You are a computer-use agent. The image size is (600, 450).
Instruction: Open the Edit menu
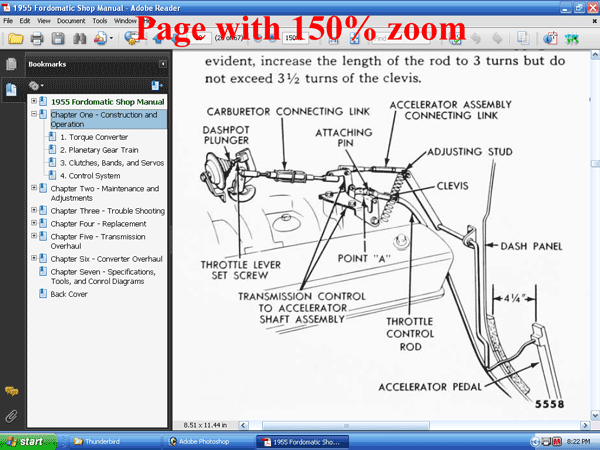[x=25, y=21]
